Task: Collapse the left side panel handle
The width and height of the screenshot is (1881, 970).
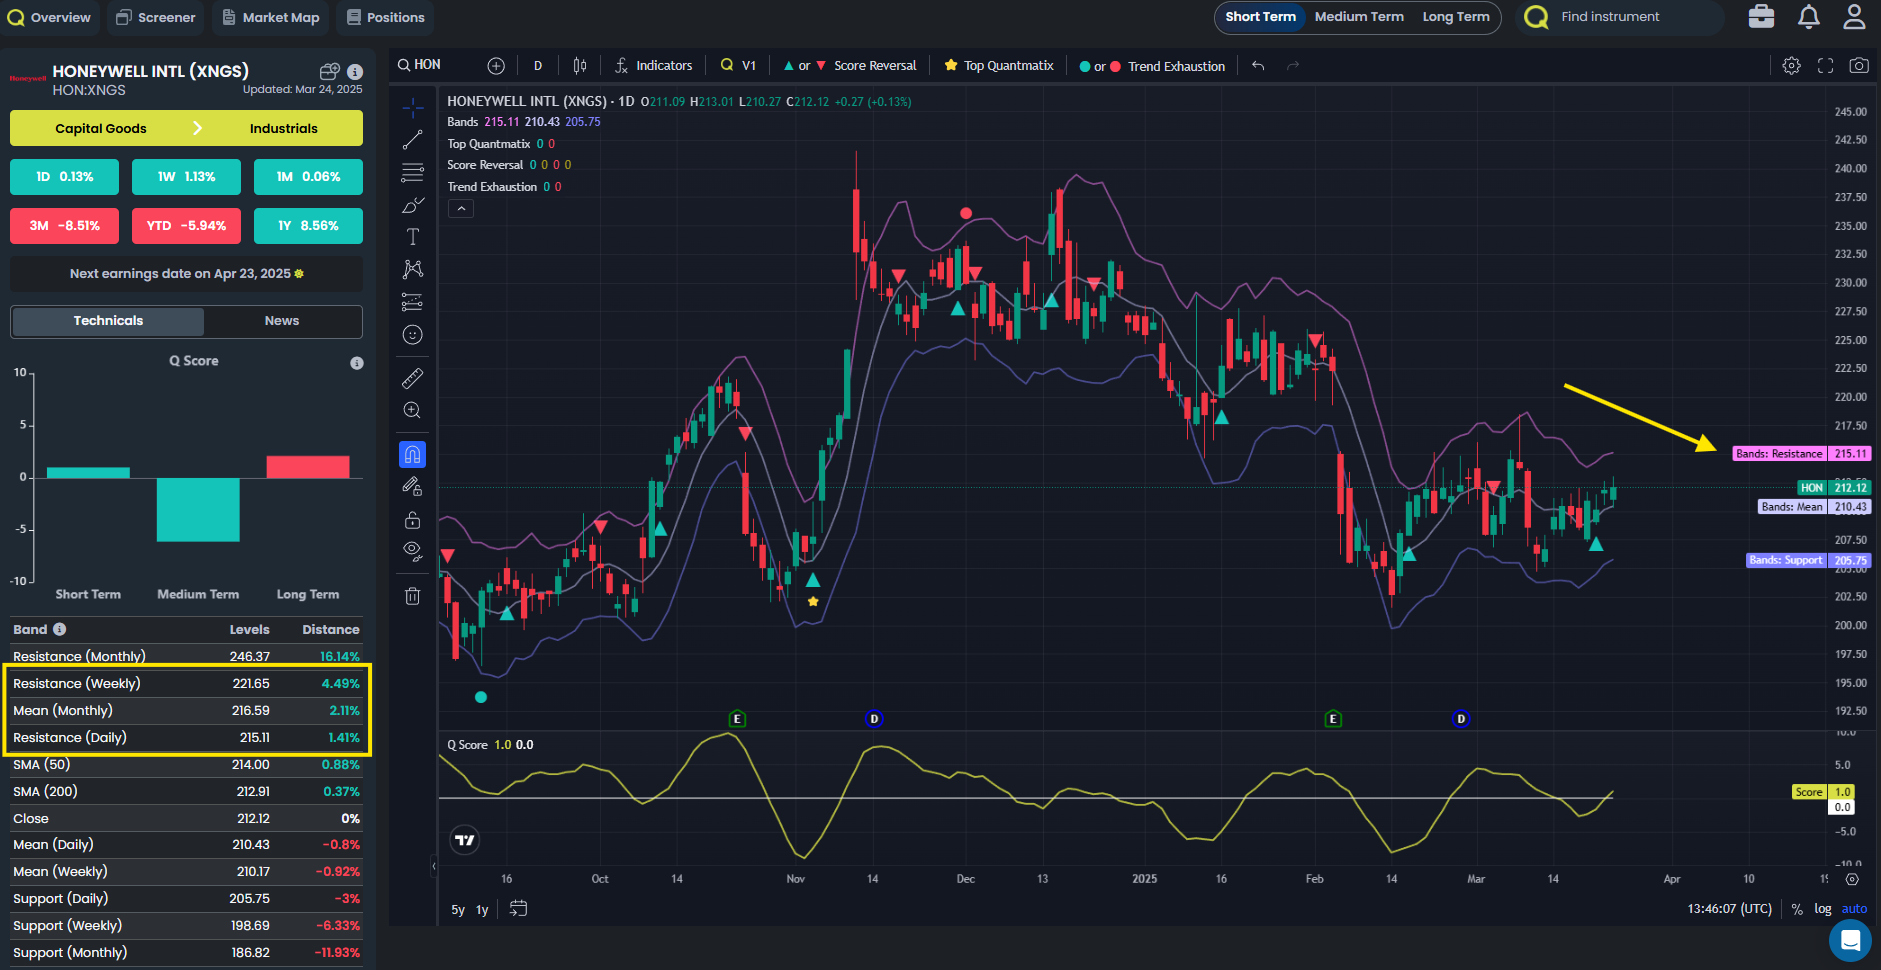Action: (x=434, y=866)
